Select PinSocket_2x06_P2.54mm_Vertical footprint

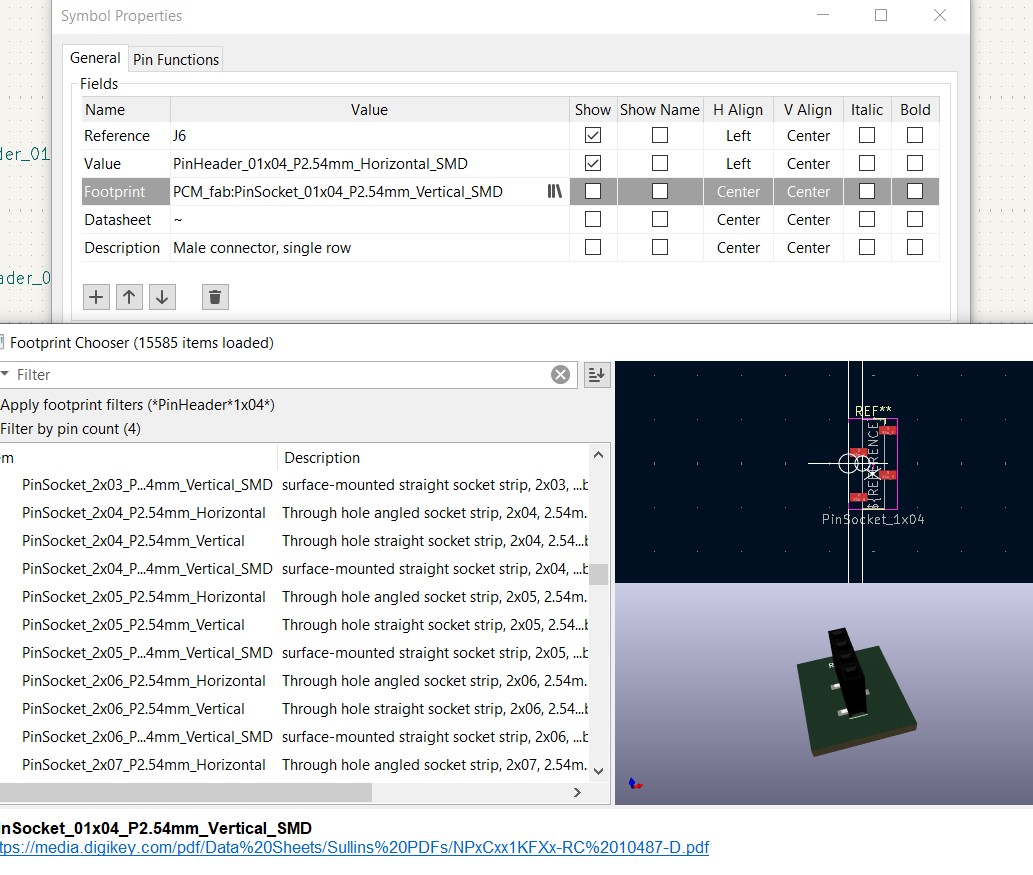pyautogui.click(x=133, y=709)
